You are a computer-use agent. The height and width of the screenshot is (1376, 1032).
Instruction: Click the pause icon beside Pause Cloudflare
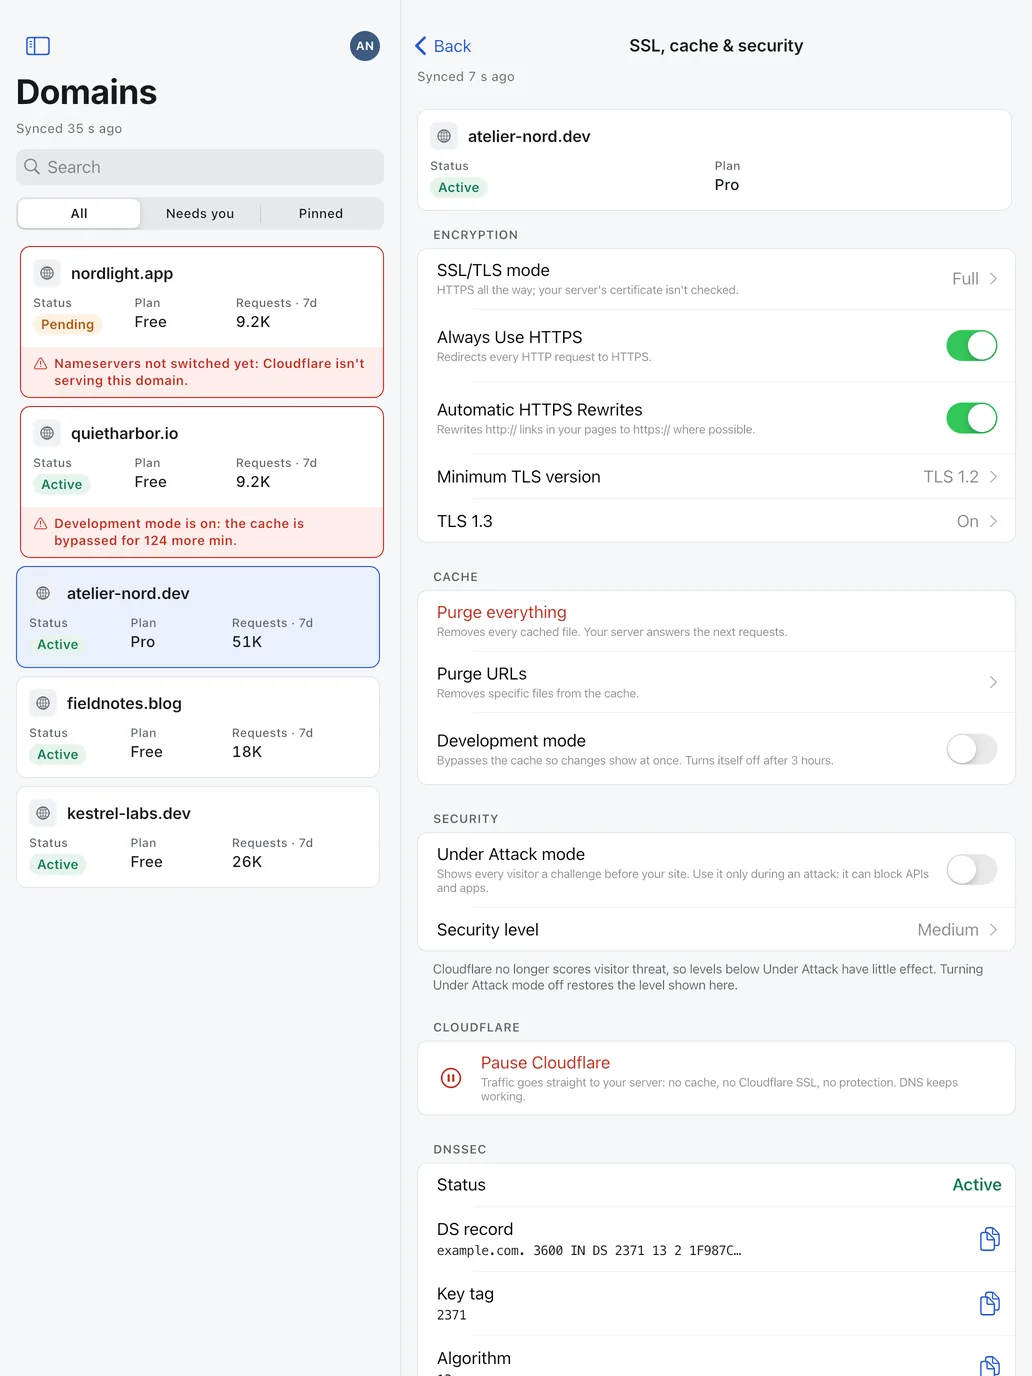pos(451,1078)
